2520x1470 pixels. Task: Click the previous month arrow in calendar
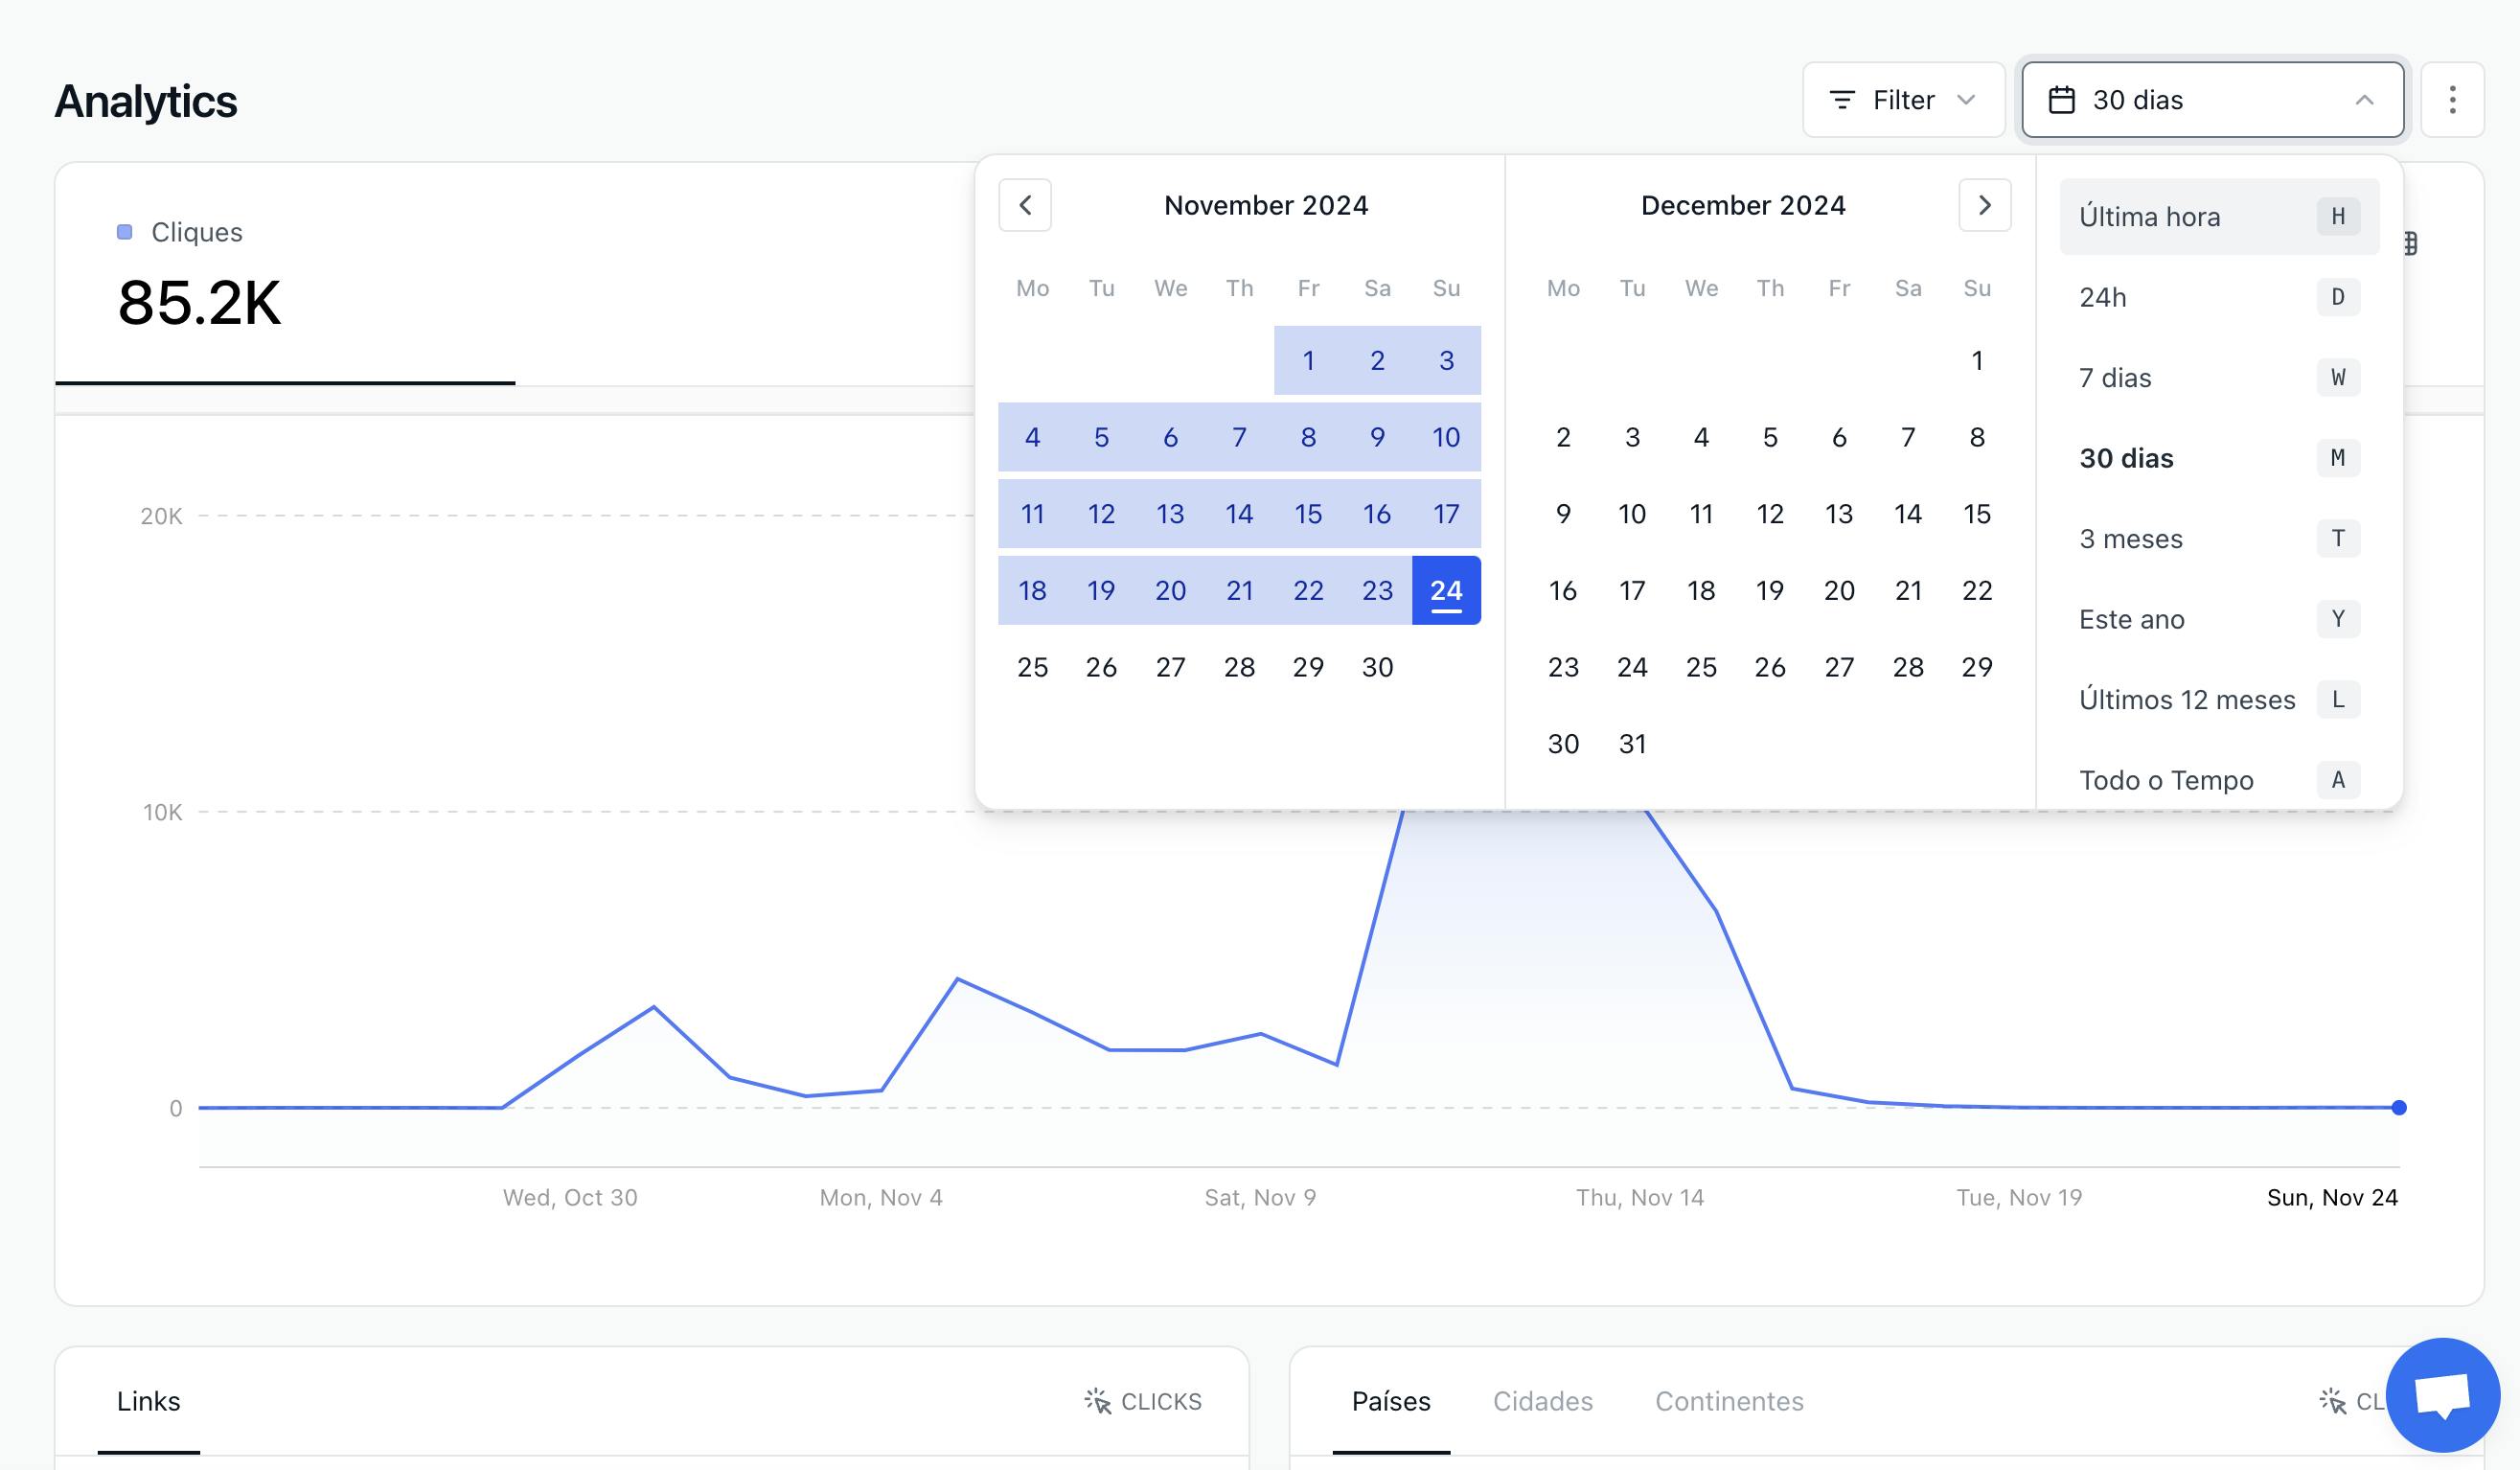(1024, 205)
